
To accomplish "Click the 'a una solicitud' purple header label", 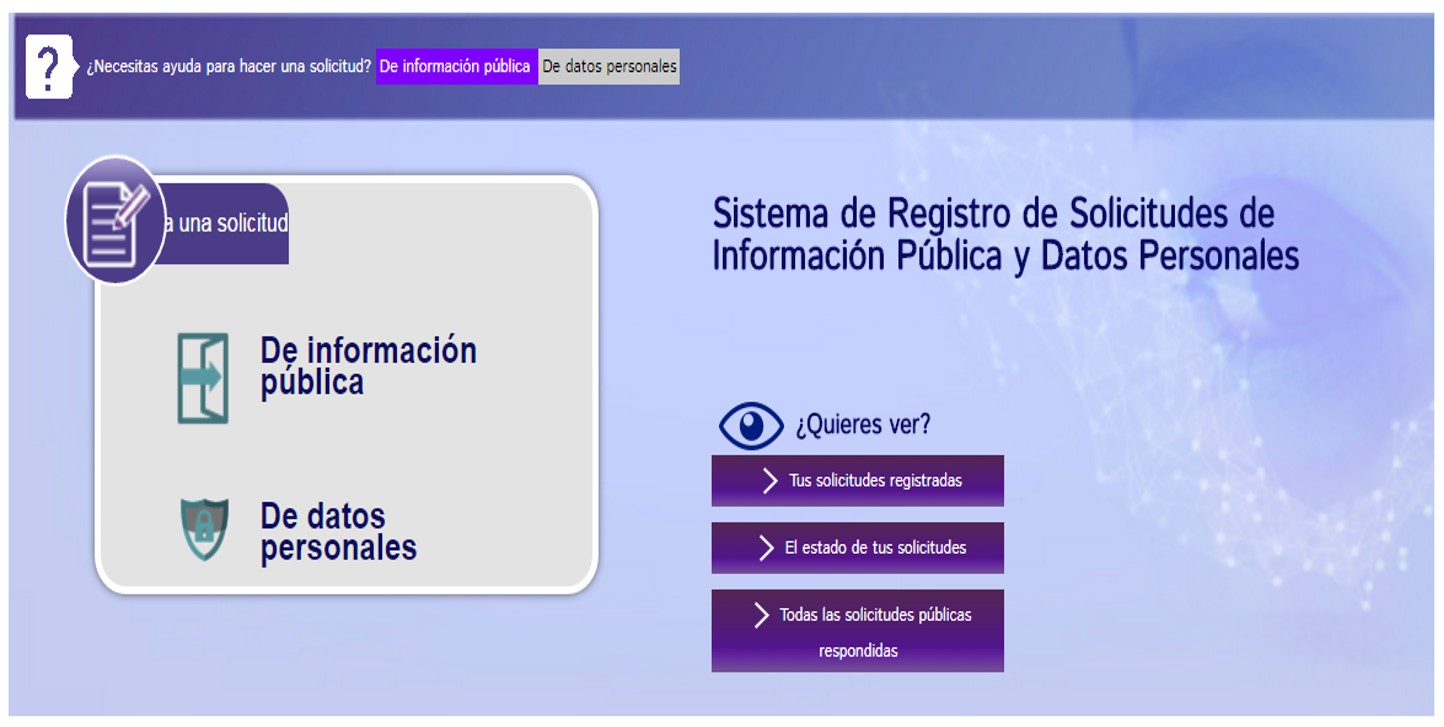I will 226,223.
